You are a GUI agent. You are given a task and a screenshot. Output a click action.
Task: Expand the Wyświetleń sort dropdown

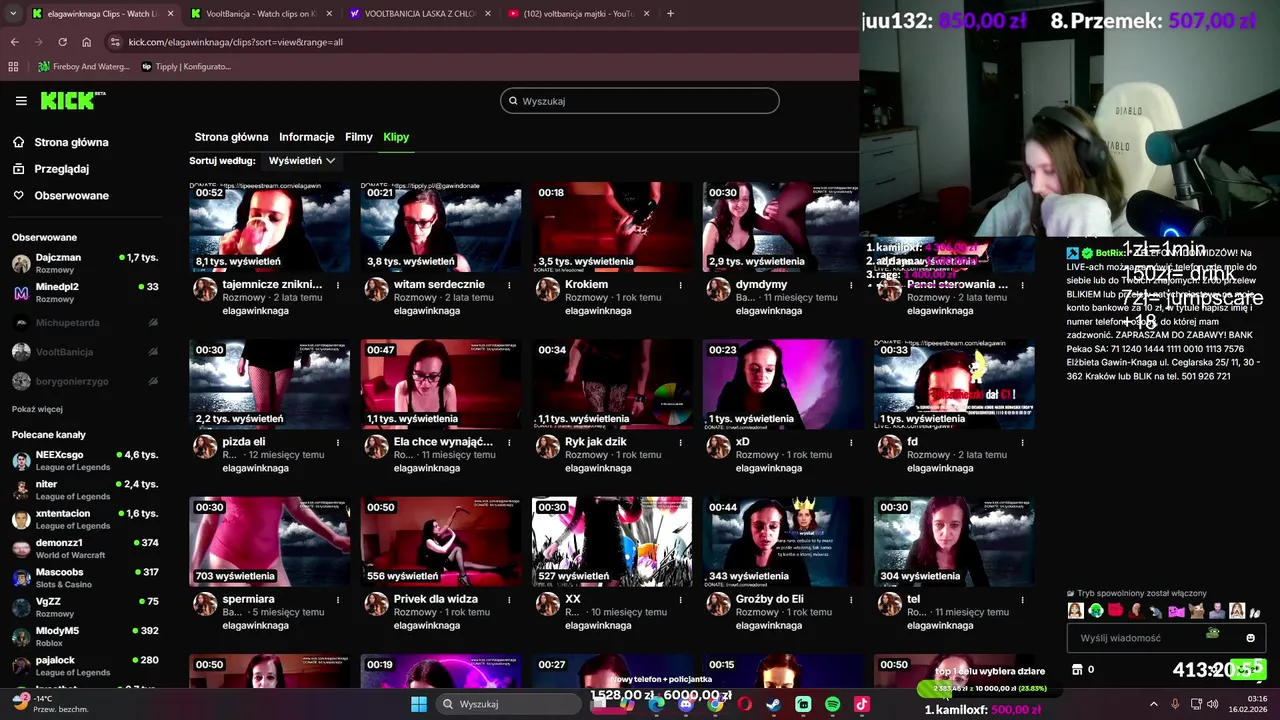(302, 161)
